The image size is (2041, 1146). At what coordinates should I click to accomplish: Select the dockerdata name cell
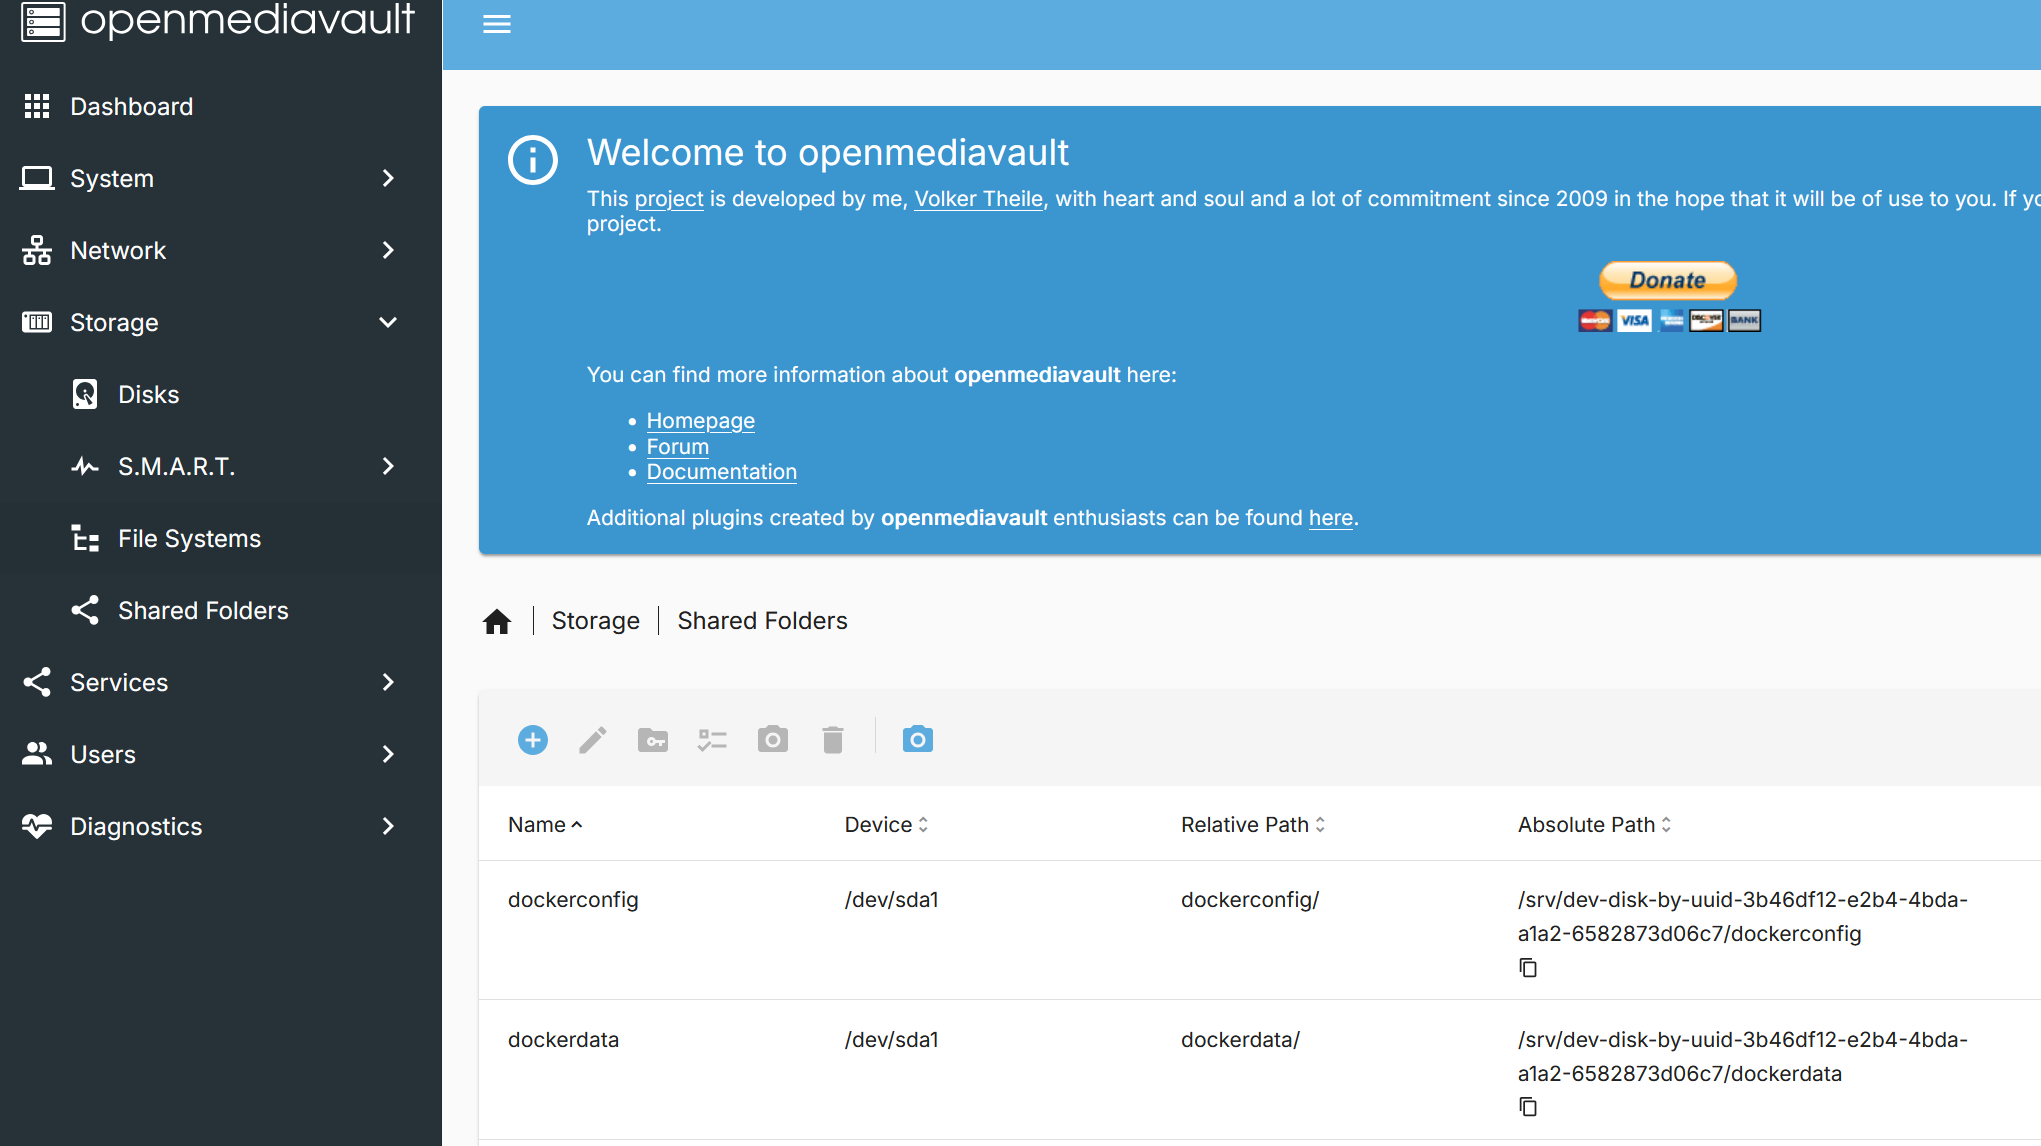tap(563, 1040)
